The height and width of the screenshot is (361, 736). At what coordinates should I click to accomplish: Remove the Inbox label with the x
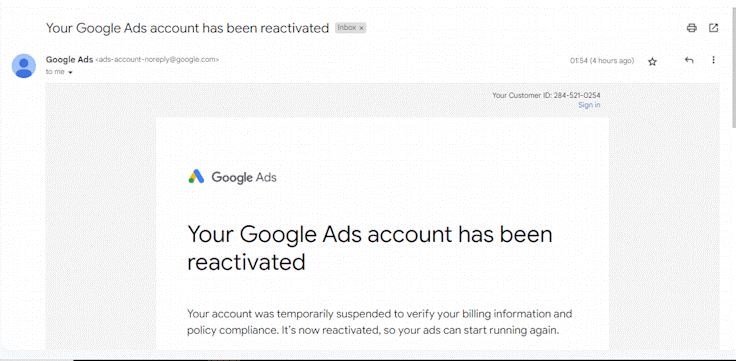point(361,28)
